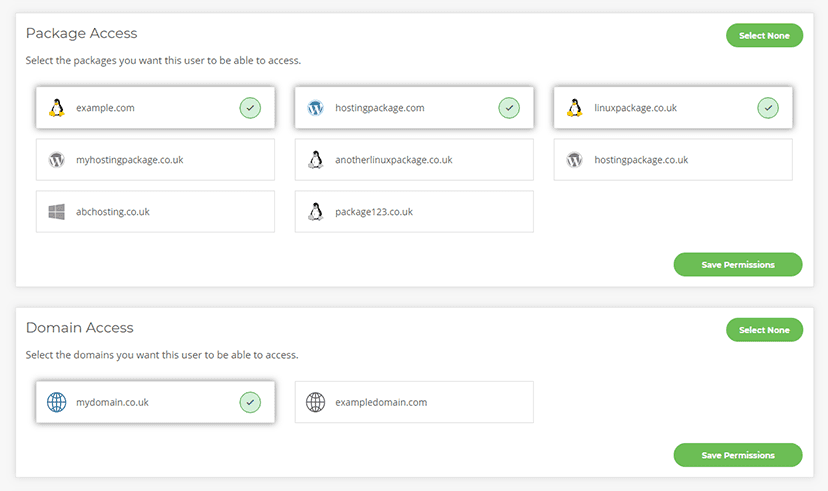Click the 'Select the packages you want' description
Screen dimensions: 828x491
coord(163,61)
